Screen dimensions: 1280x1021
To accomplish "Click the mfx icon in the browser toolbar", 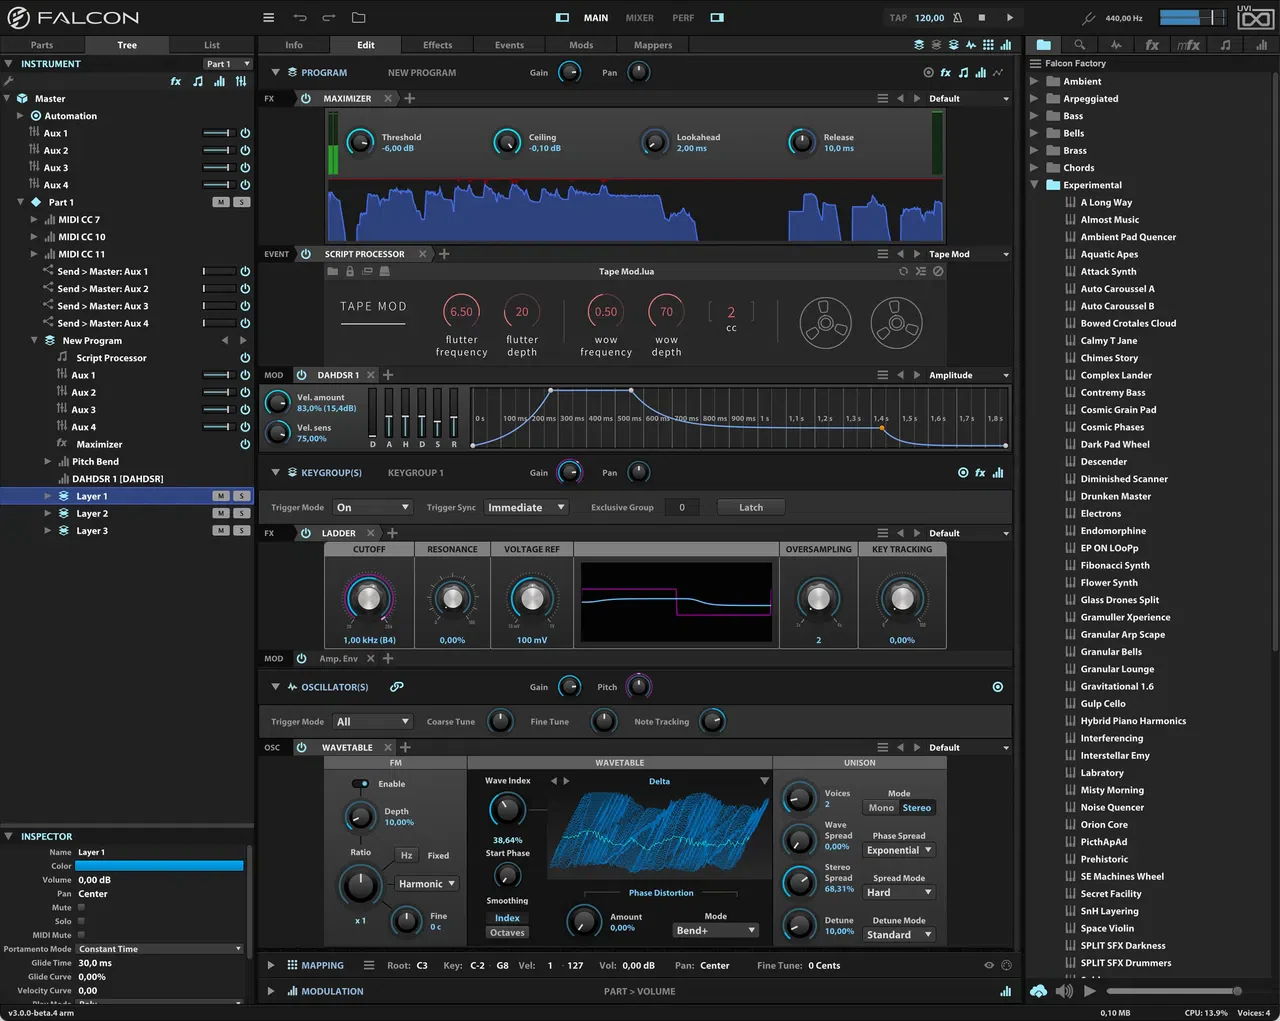I will (x=1189, y=45).
